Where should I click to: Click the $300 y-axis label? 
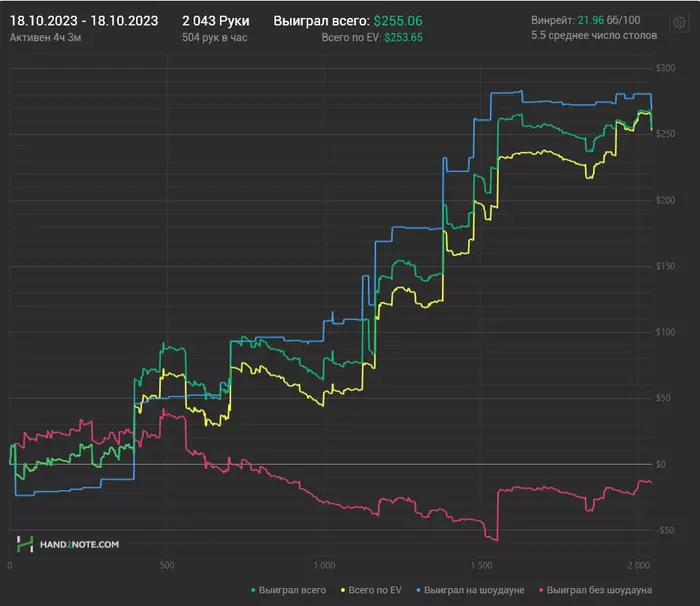(665, 68)
